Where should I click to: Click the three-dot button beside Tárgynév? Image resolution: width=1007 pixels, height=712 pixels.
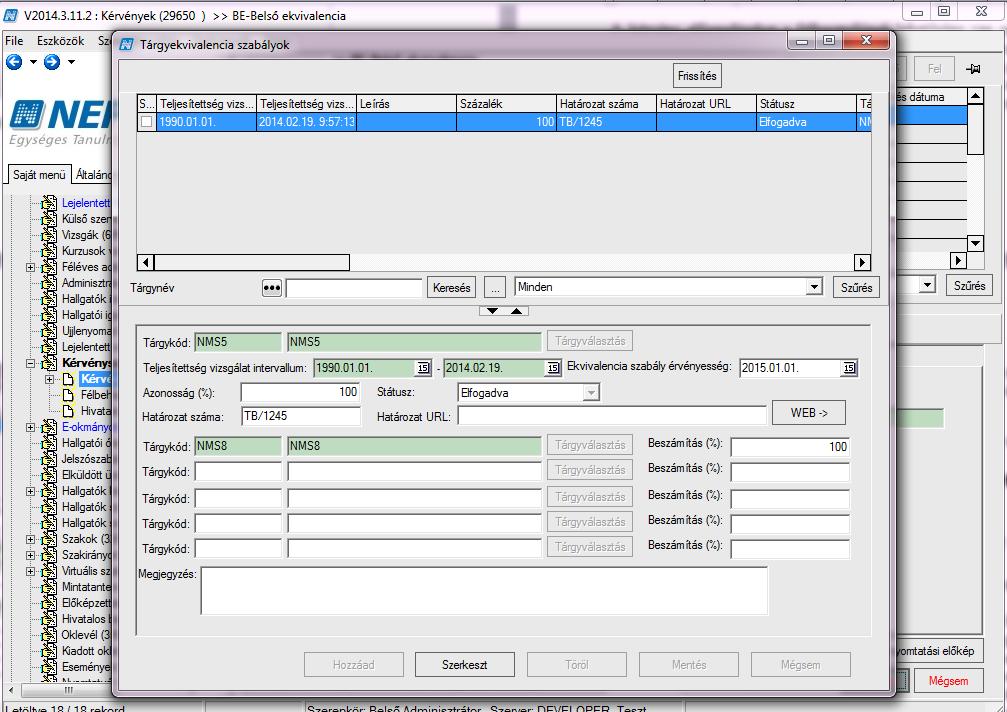(x=272, y=288)
